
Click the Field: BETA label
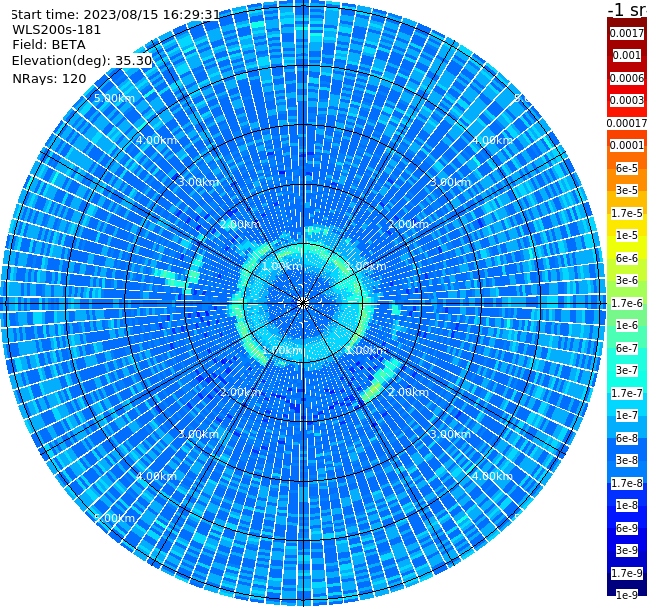(49, 45)
